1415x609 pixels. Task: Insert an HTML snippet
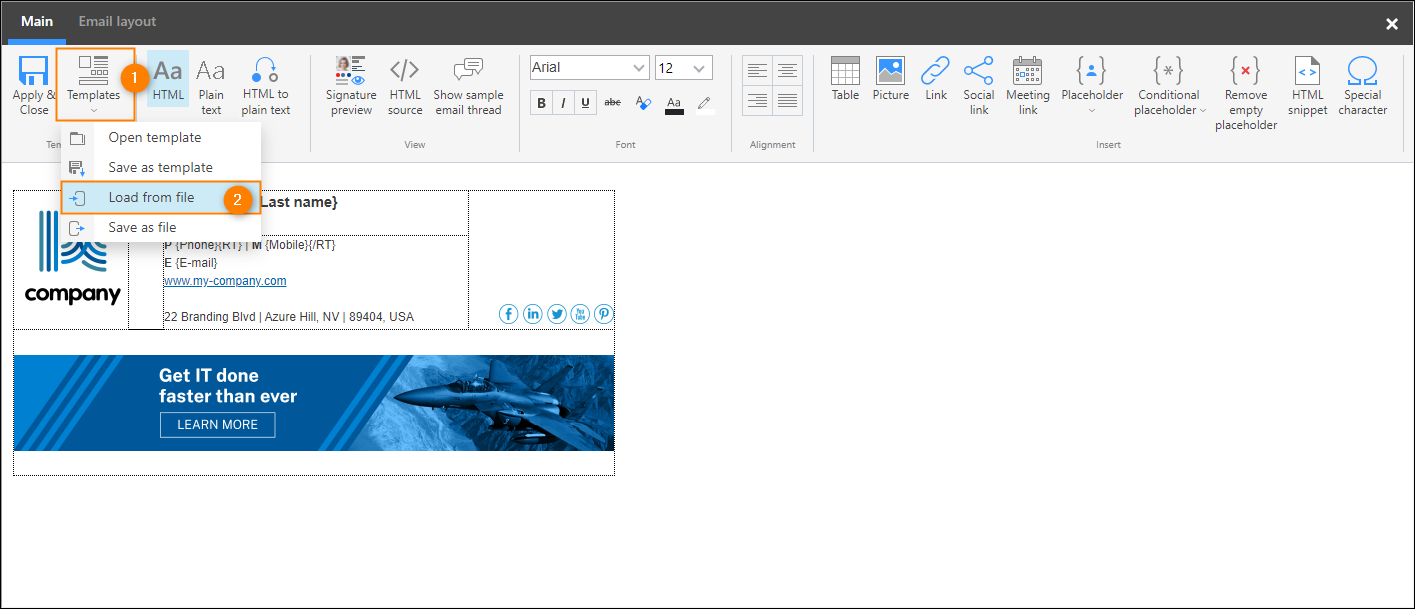click(1307, 85)
